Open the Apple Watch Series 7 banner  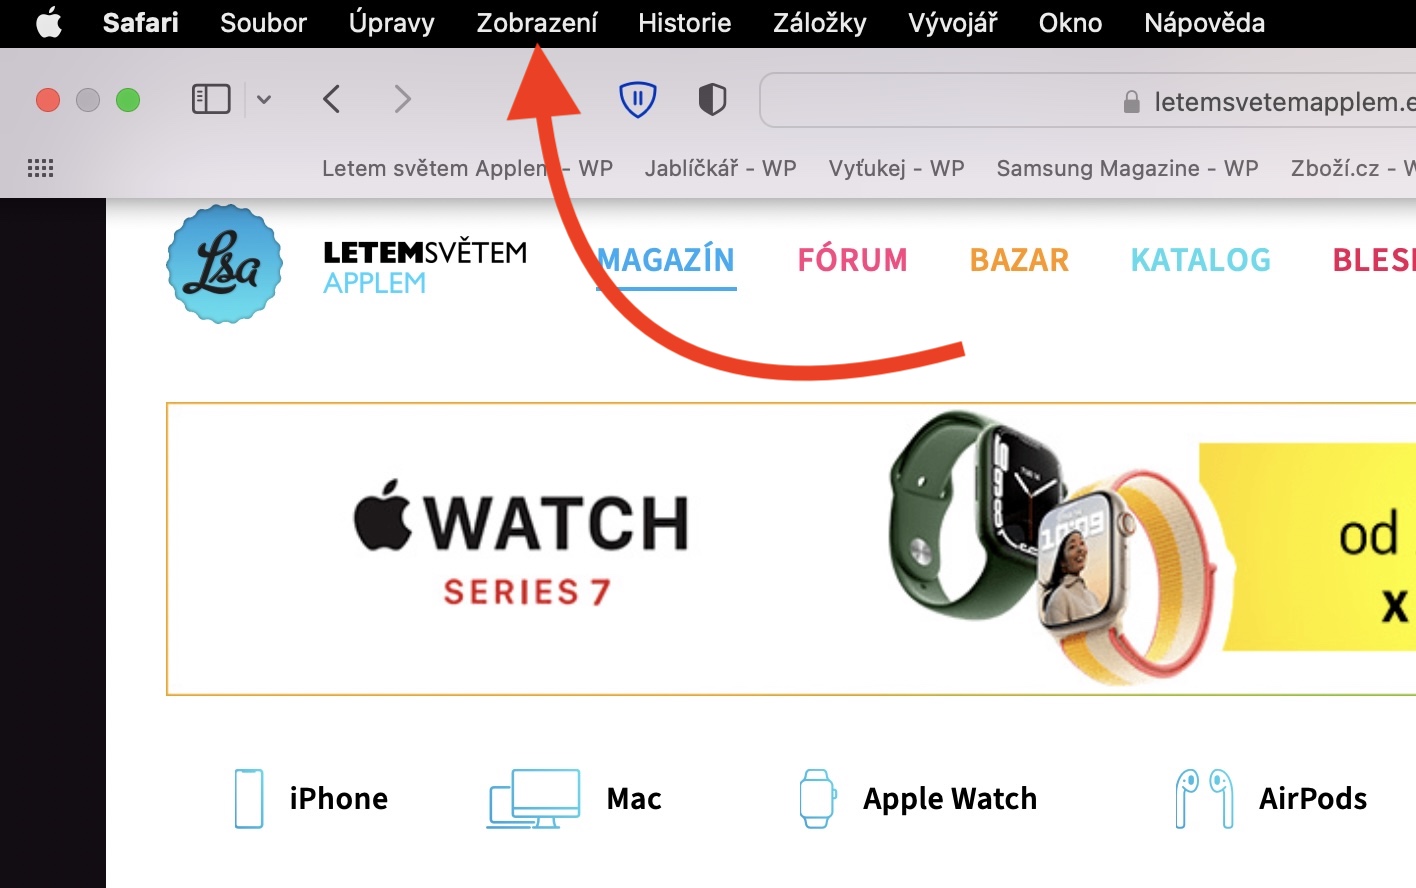tap(791, 549)
